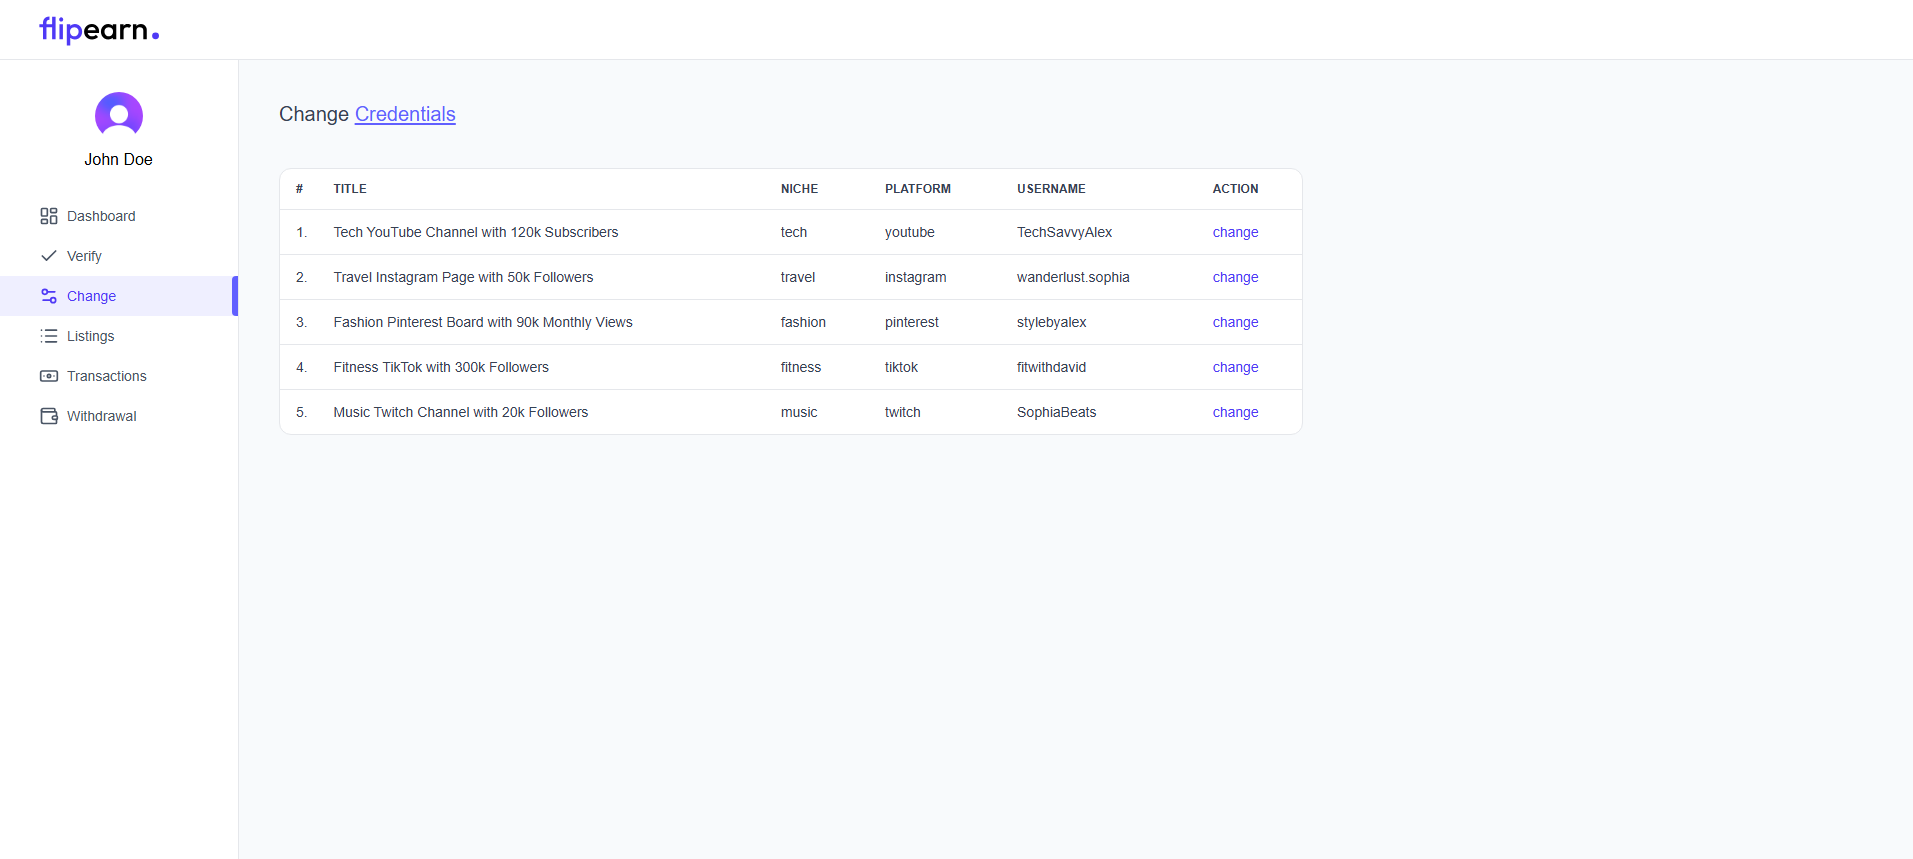This screenshot has width=1913, height=859.
Task: Click the Withdrawal wallet icon
Action: coord(48,416)
